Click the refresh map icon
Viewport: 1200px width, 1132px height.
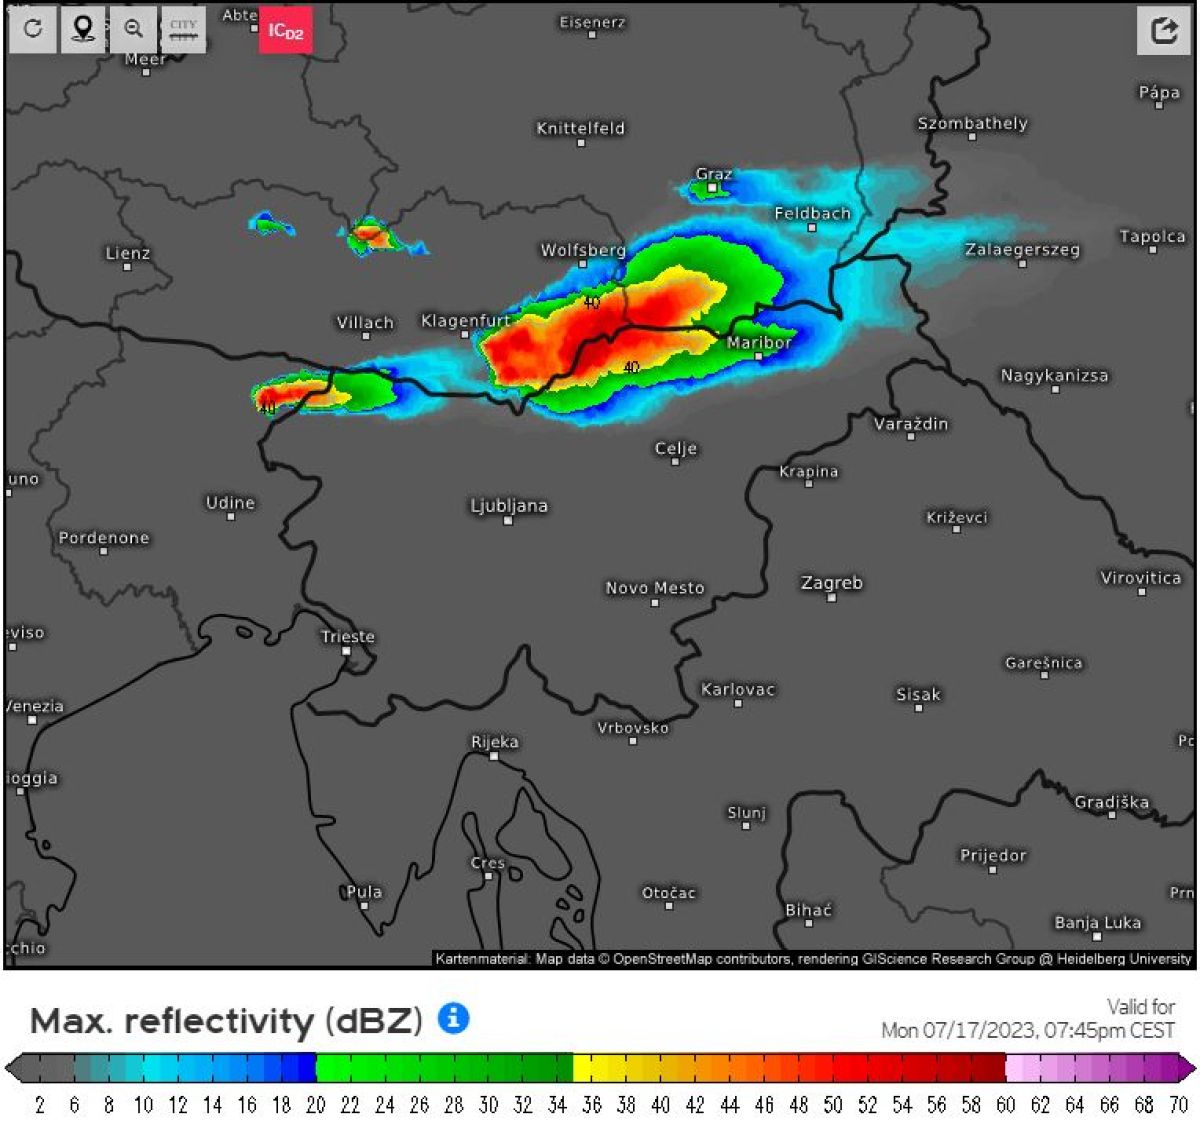(33, 29)
